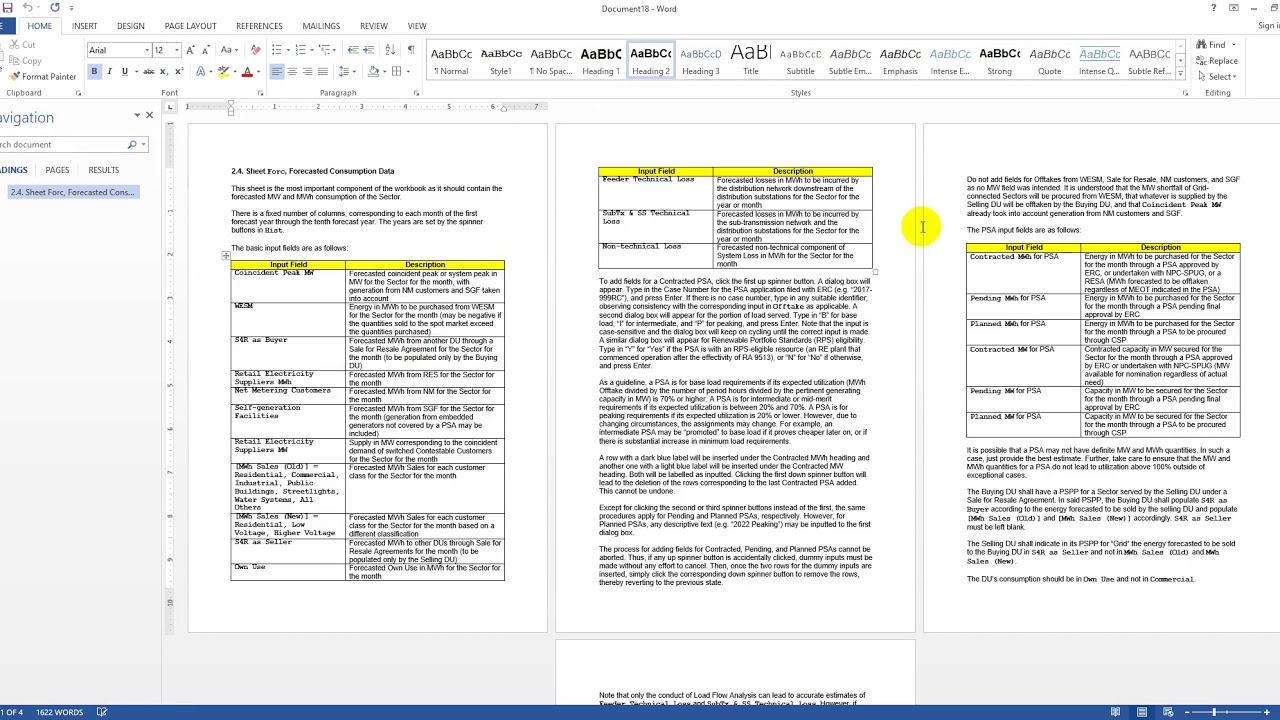Viewport: 1280px width, 720px height.
Task: Apply text highlight color
Action: [x=222, y=71]
